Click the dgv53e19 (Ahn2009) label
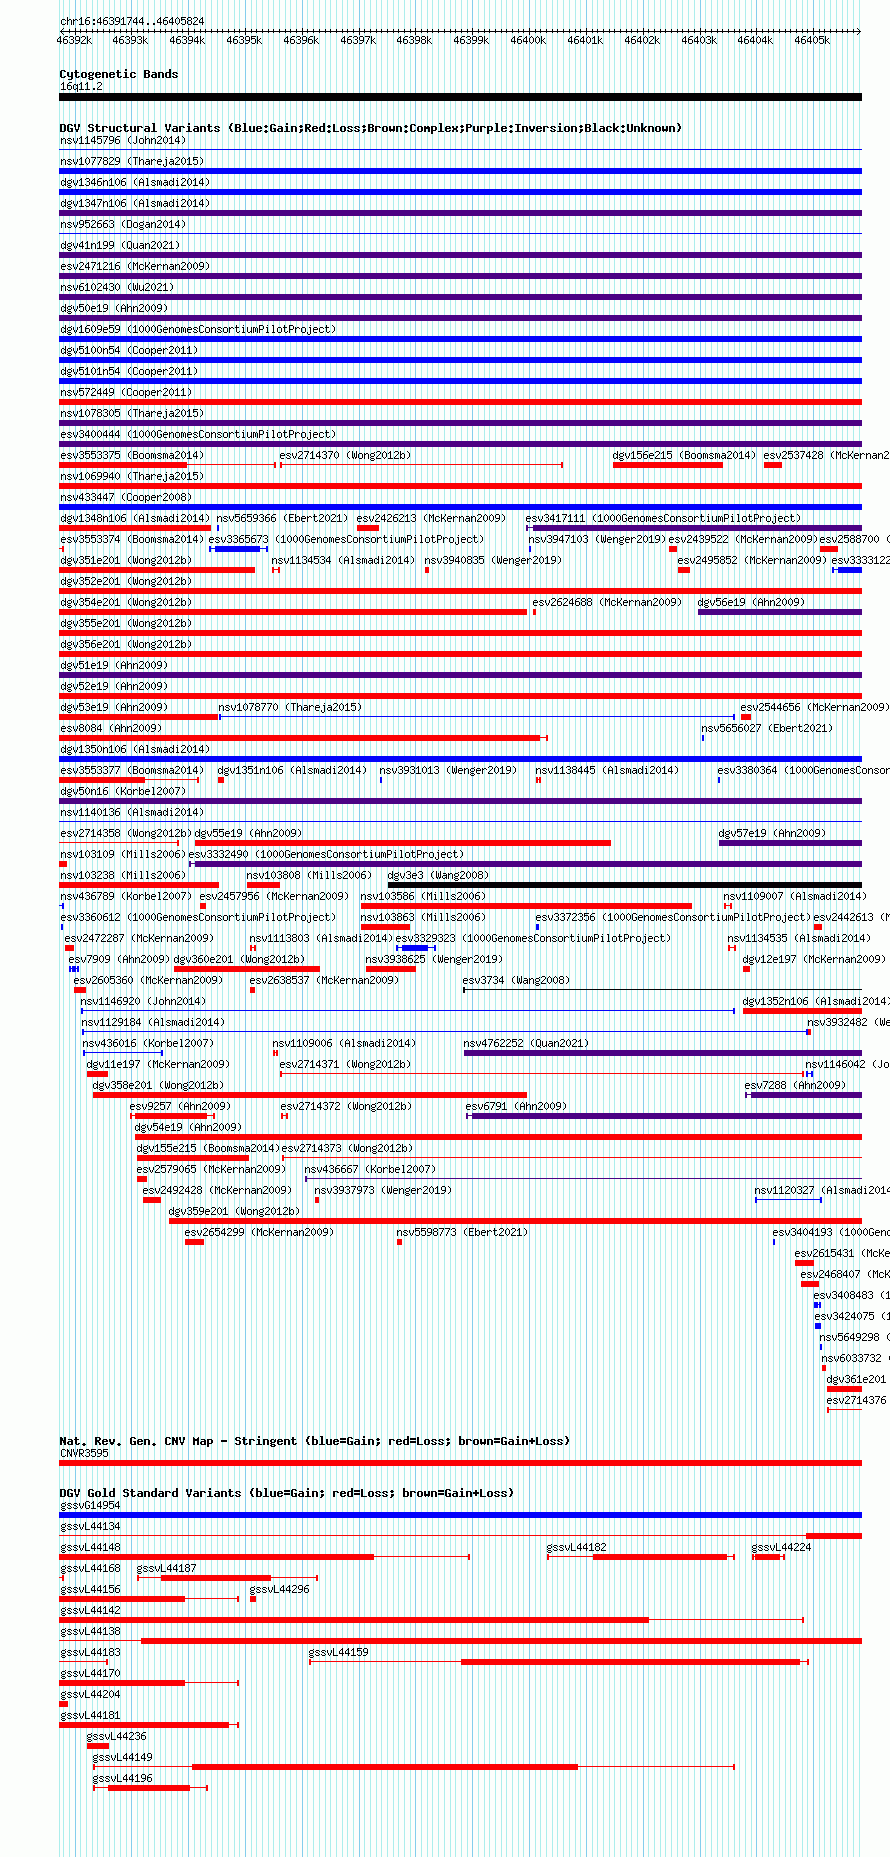Viewport: 890px width, 1857px height. [114, 707]
